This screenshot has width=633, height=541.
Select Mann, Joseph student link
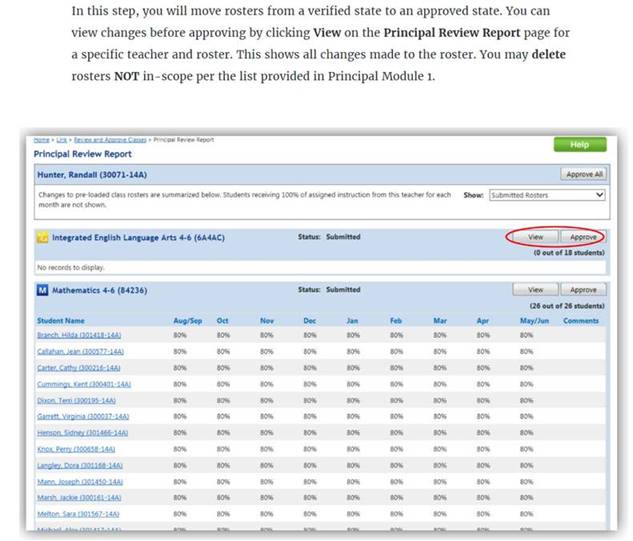[x=79, y=481]
